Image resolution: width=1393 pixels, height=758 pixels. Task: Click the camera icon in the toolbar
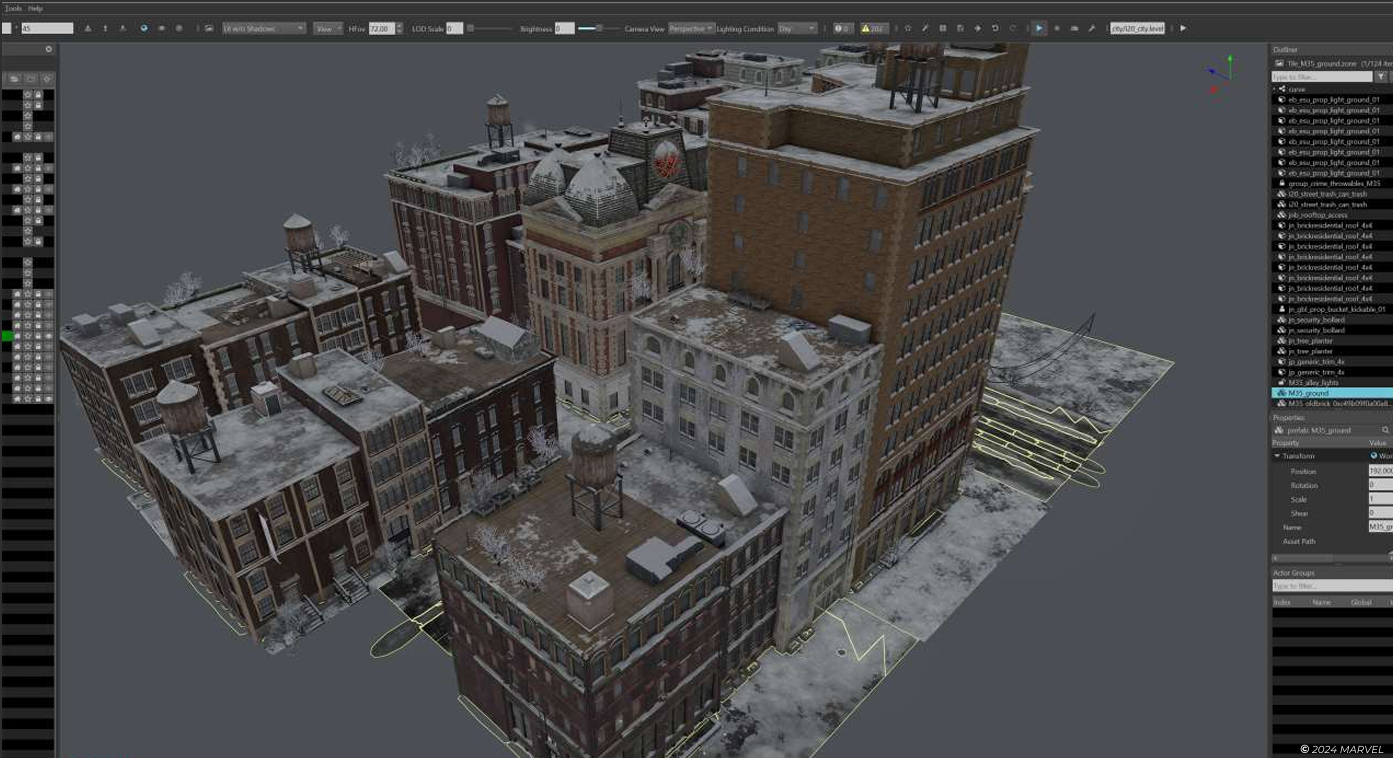click(1074, 29)
